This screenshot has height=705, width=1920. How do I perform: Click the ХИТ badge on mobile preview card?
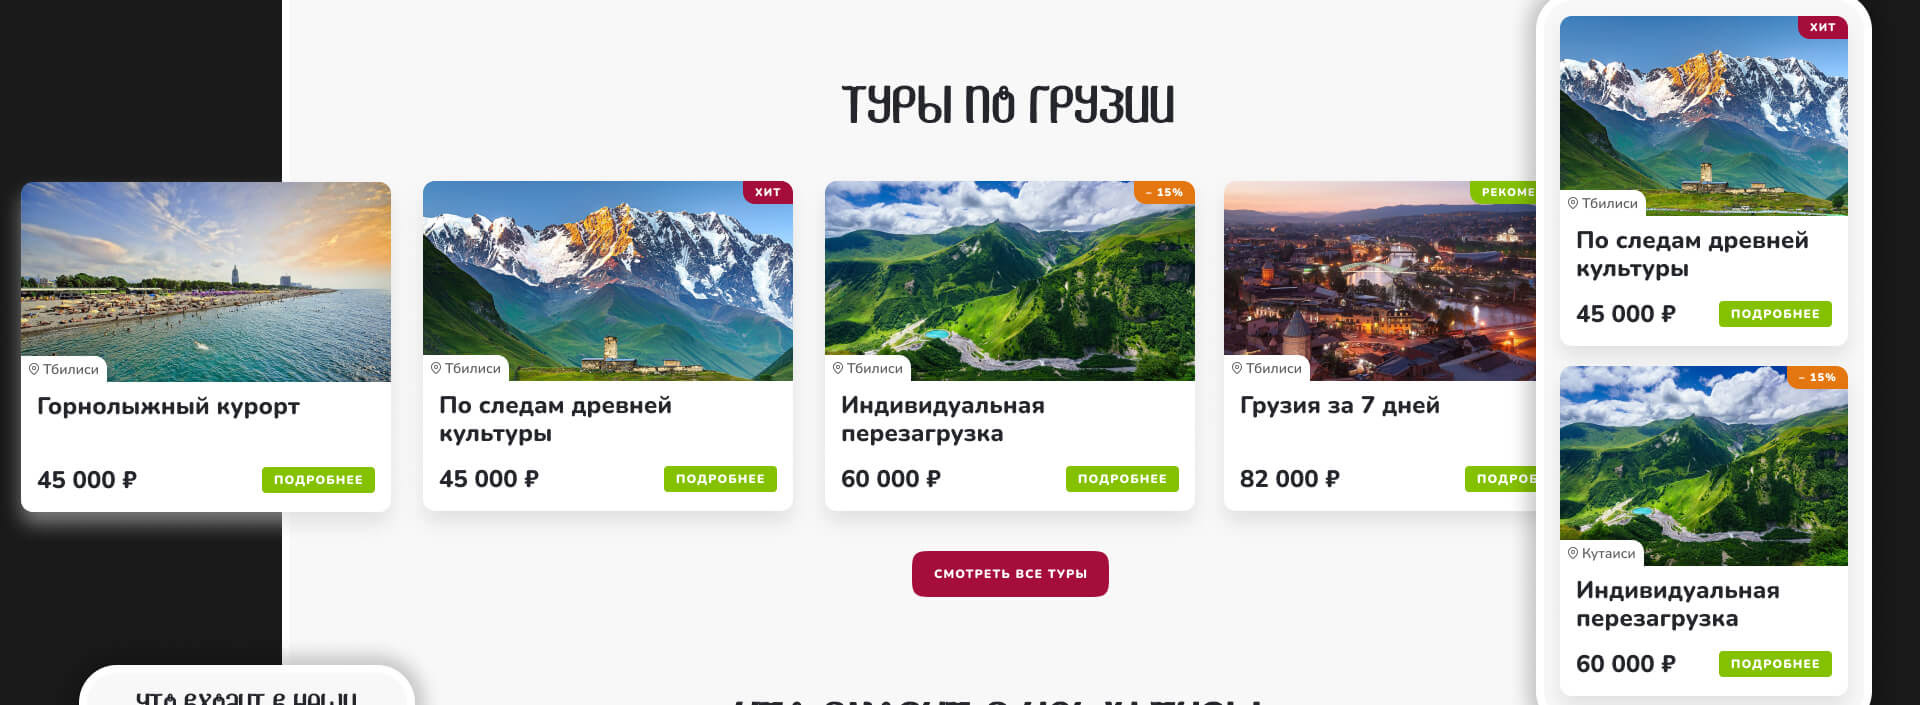1822,27
